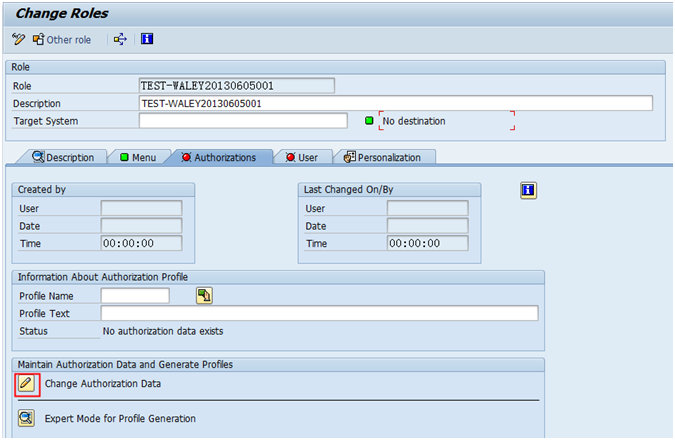Click the 'Change Authorization Data' label

(103, 384)
